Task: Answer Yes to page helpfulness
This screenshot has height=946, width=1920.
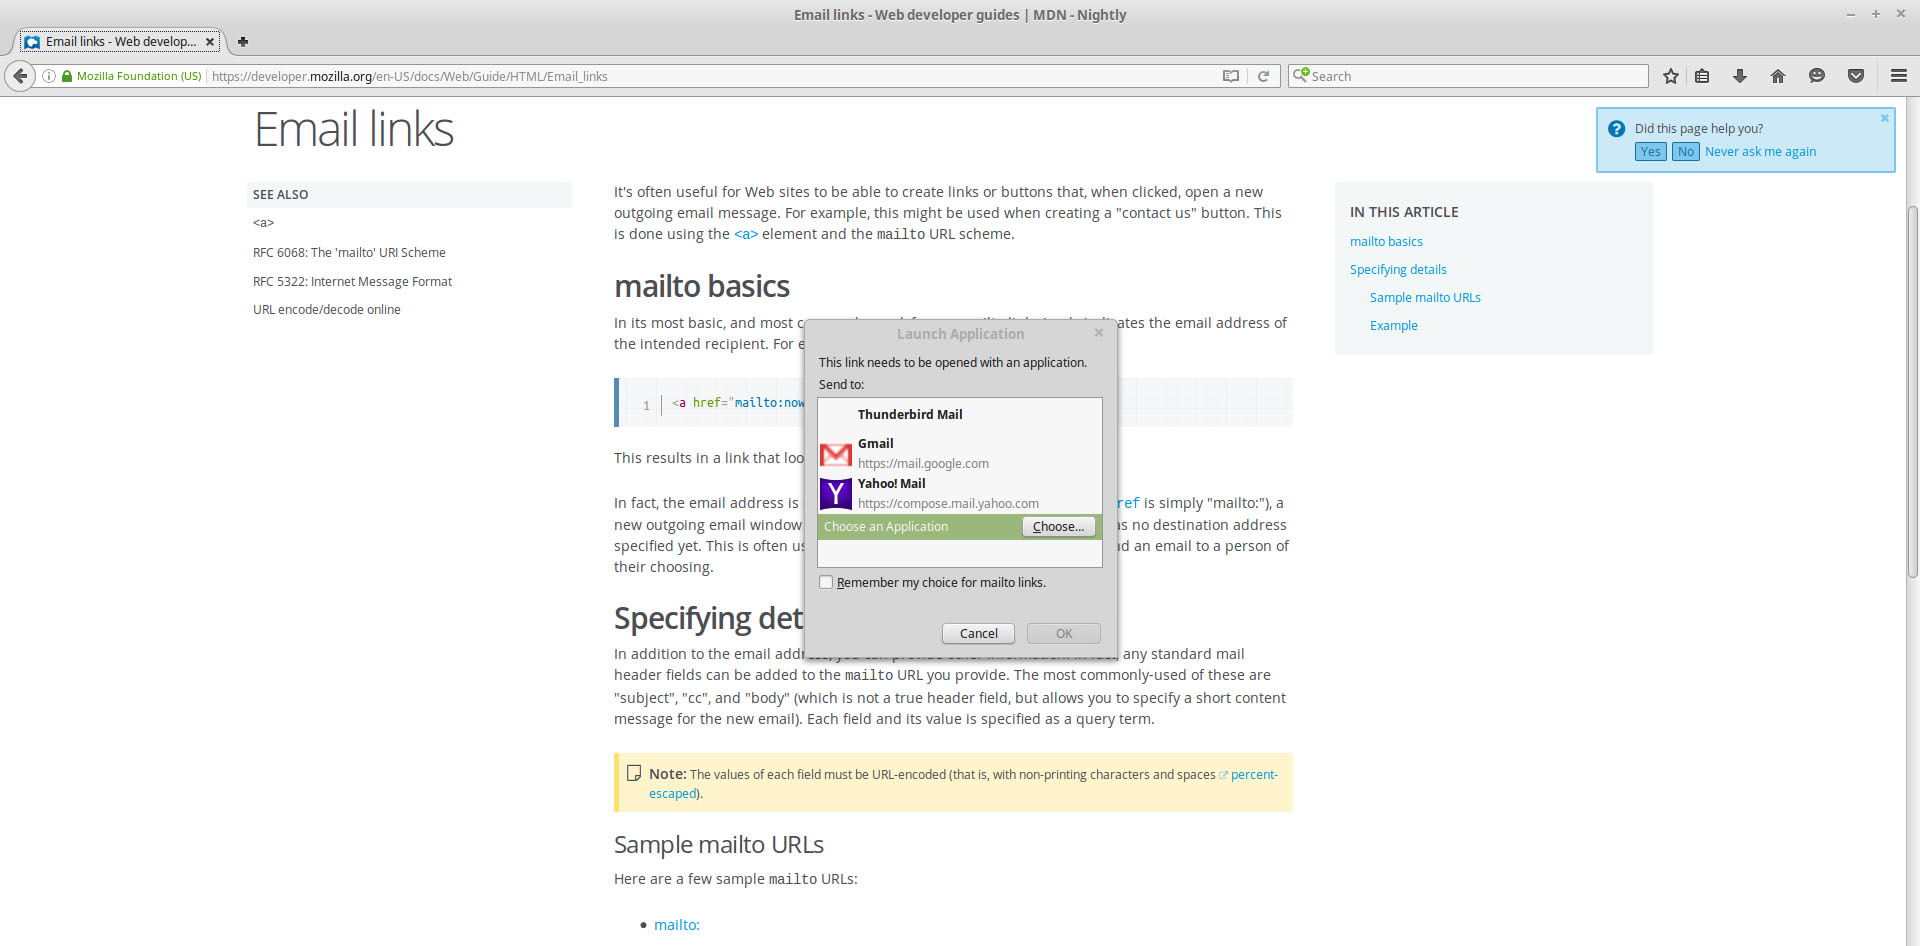Action: 1651,152
